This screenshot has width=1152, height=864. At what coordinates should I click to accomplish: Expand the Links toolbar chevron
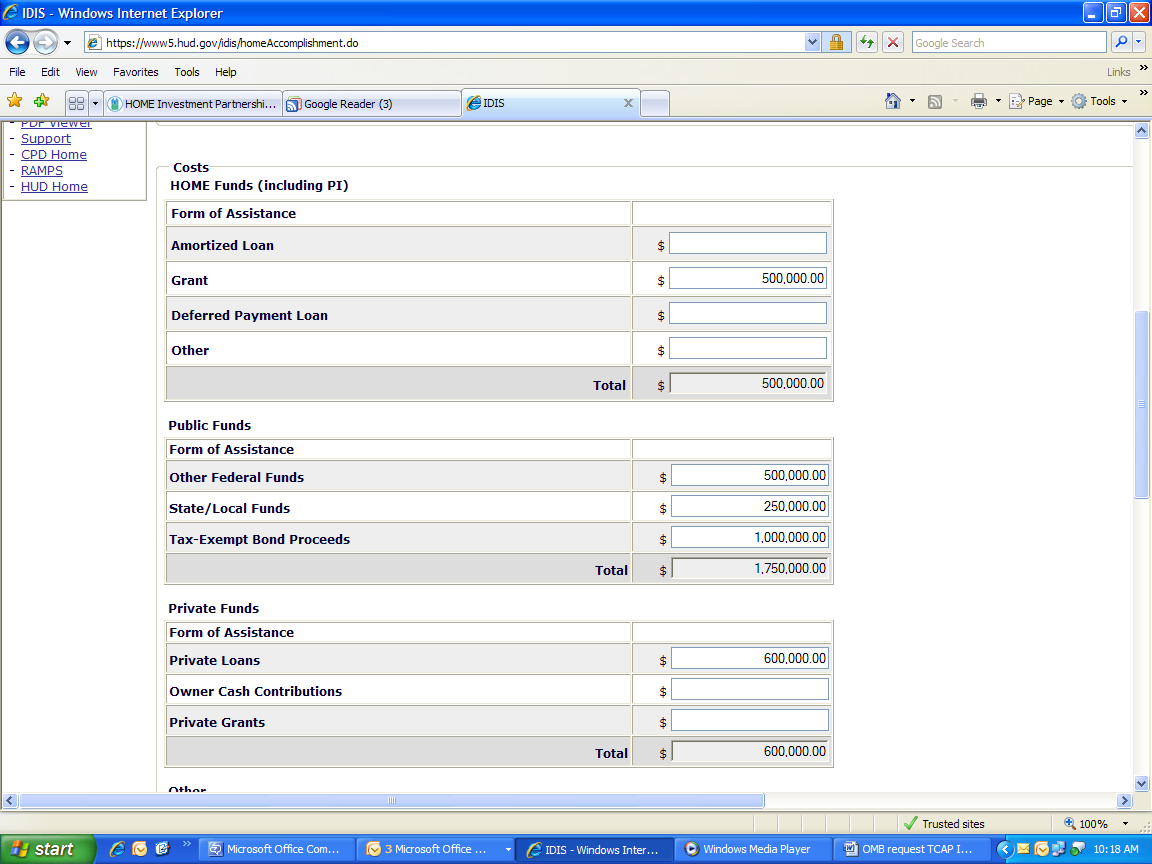coord(1143,68)
